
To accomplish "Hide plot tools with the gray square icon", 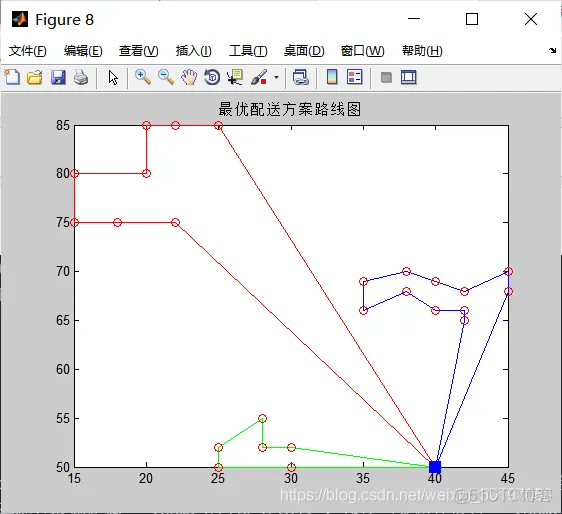I will [386, 77].
